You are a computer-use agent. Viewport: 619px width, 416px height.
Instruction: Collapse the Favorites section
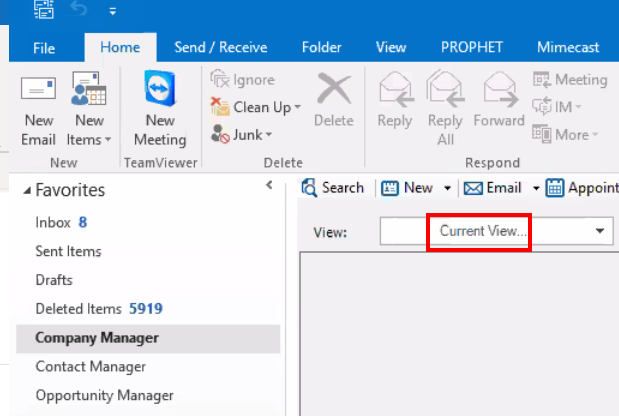[x=27, y=191]
